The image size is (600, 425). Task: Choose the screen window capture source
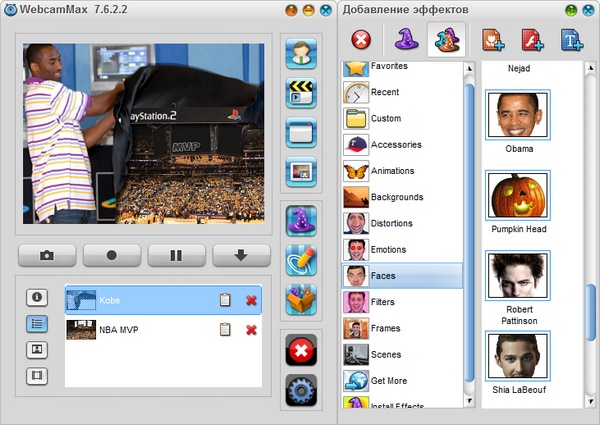pyautogui.click(x=301, y=132)
